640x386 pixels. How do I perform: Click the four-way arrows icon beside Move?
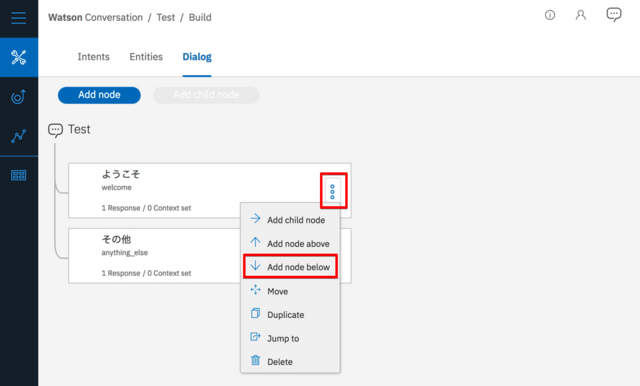click(x=256, y=290)
